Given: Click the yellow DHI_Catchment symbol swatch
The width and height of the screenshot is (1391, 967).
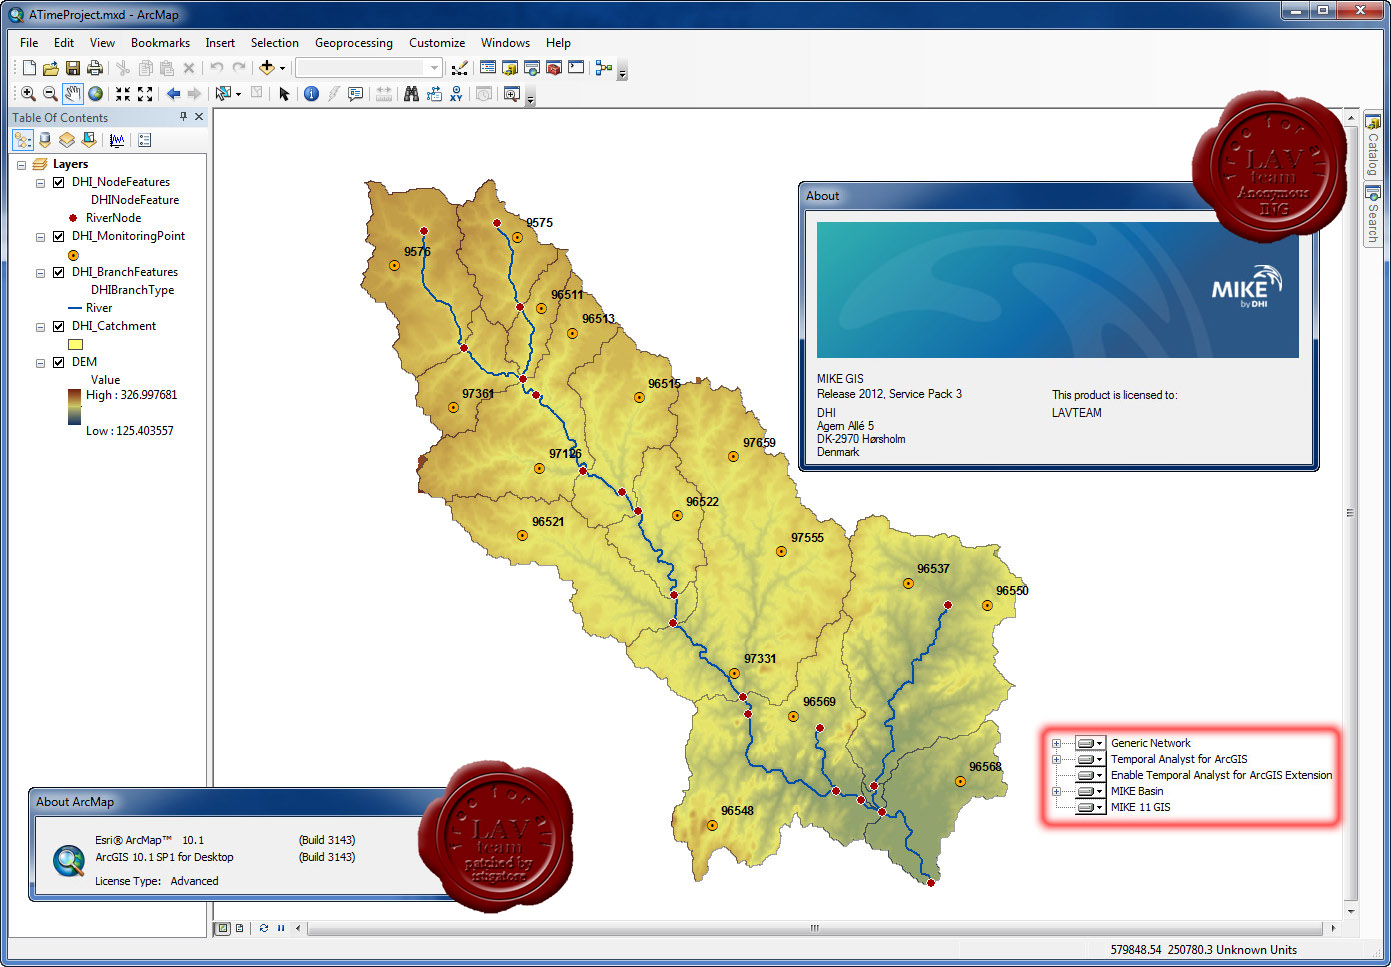Looking at the screenshot, I should point(75,344).
